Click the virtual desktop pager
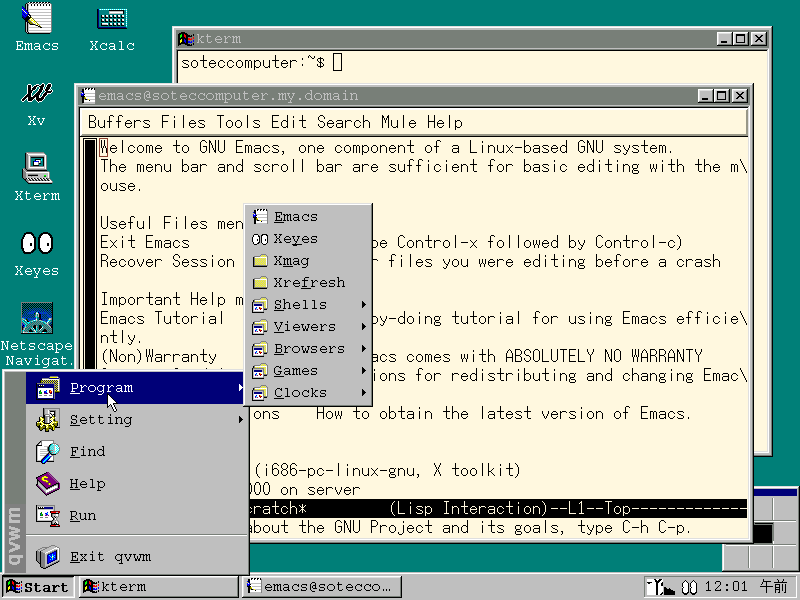The height and width of the screenshot is (600, 800). pos(760,529)
